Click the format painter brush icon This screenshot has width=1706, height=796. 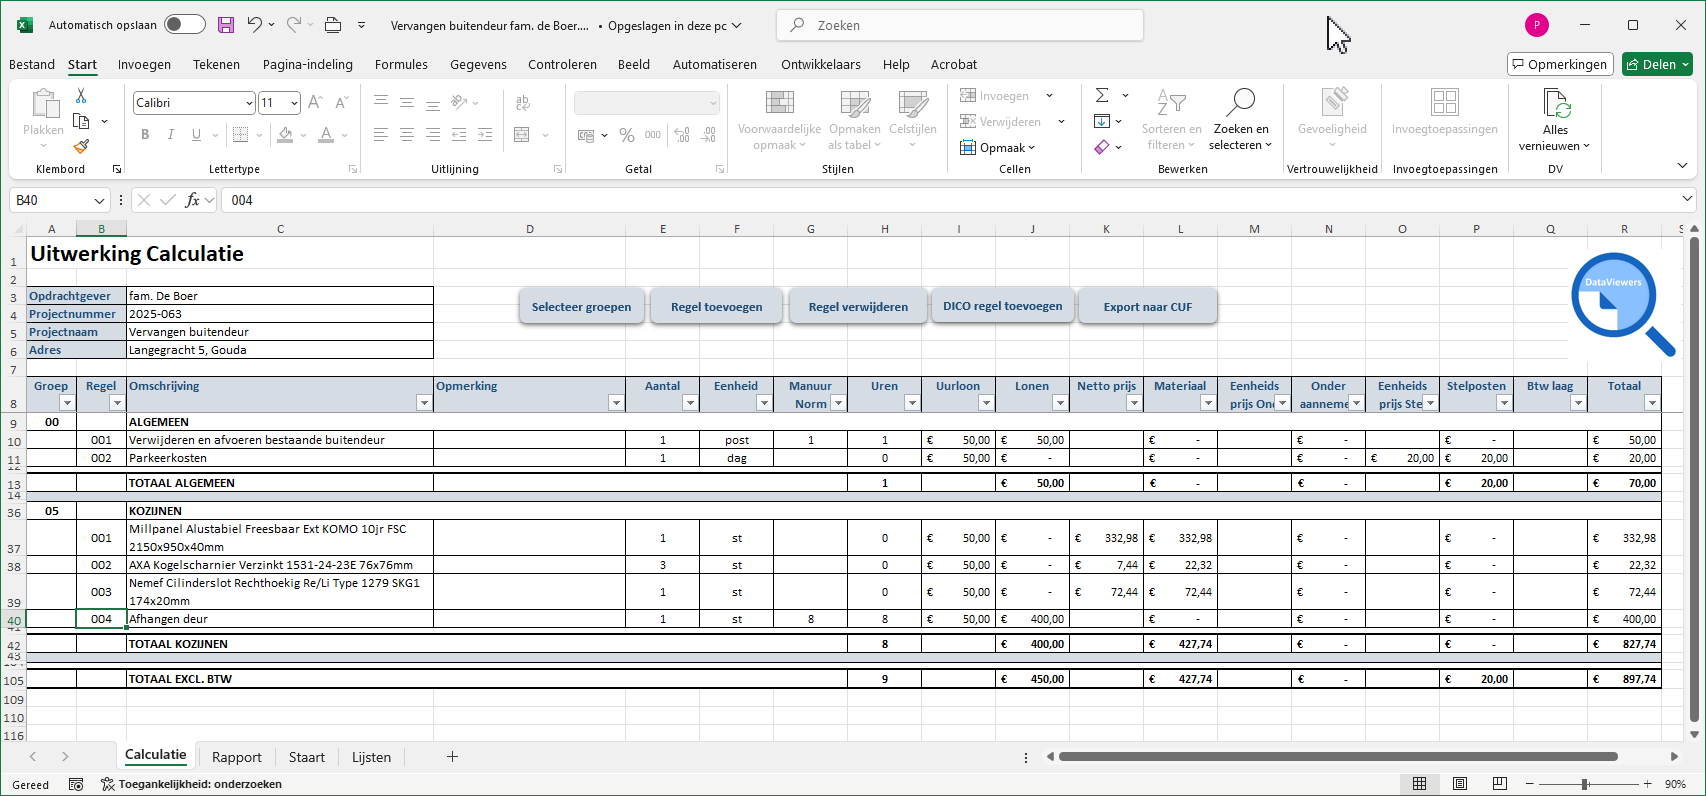click(81, 146)
